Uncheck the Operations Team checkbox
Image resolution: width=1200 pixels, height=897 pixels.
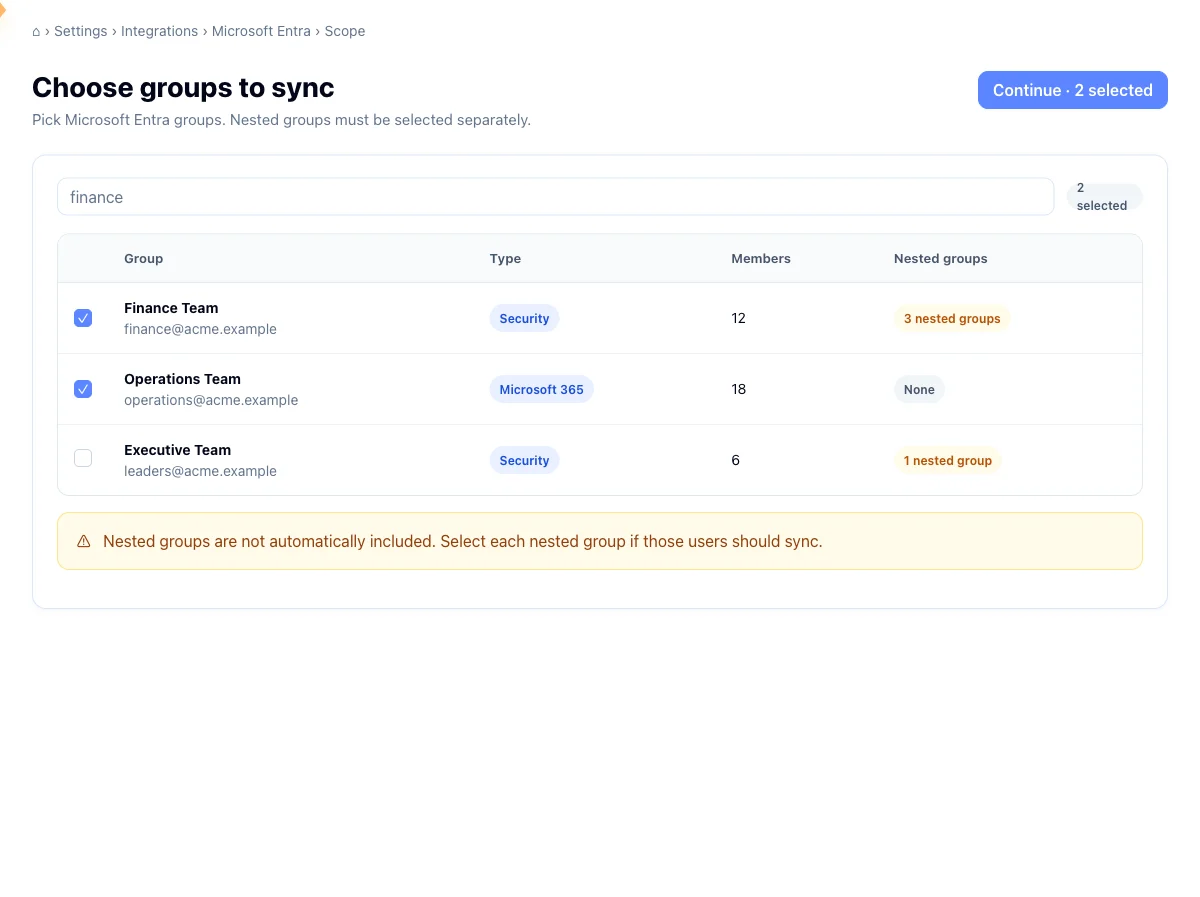83,389
